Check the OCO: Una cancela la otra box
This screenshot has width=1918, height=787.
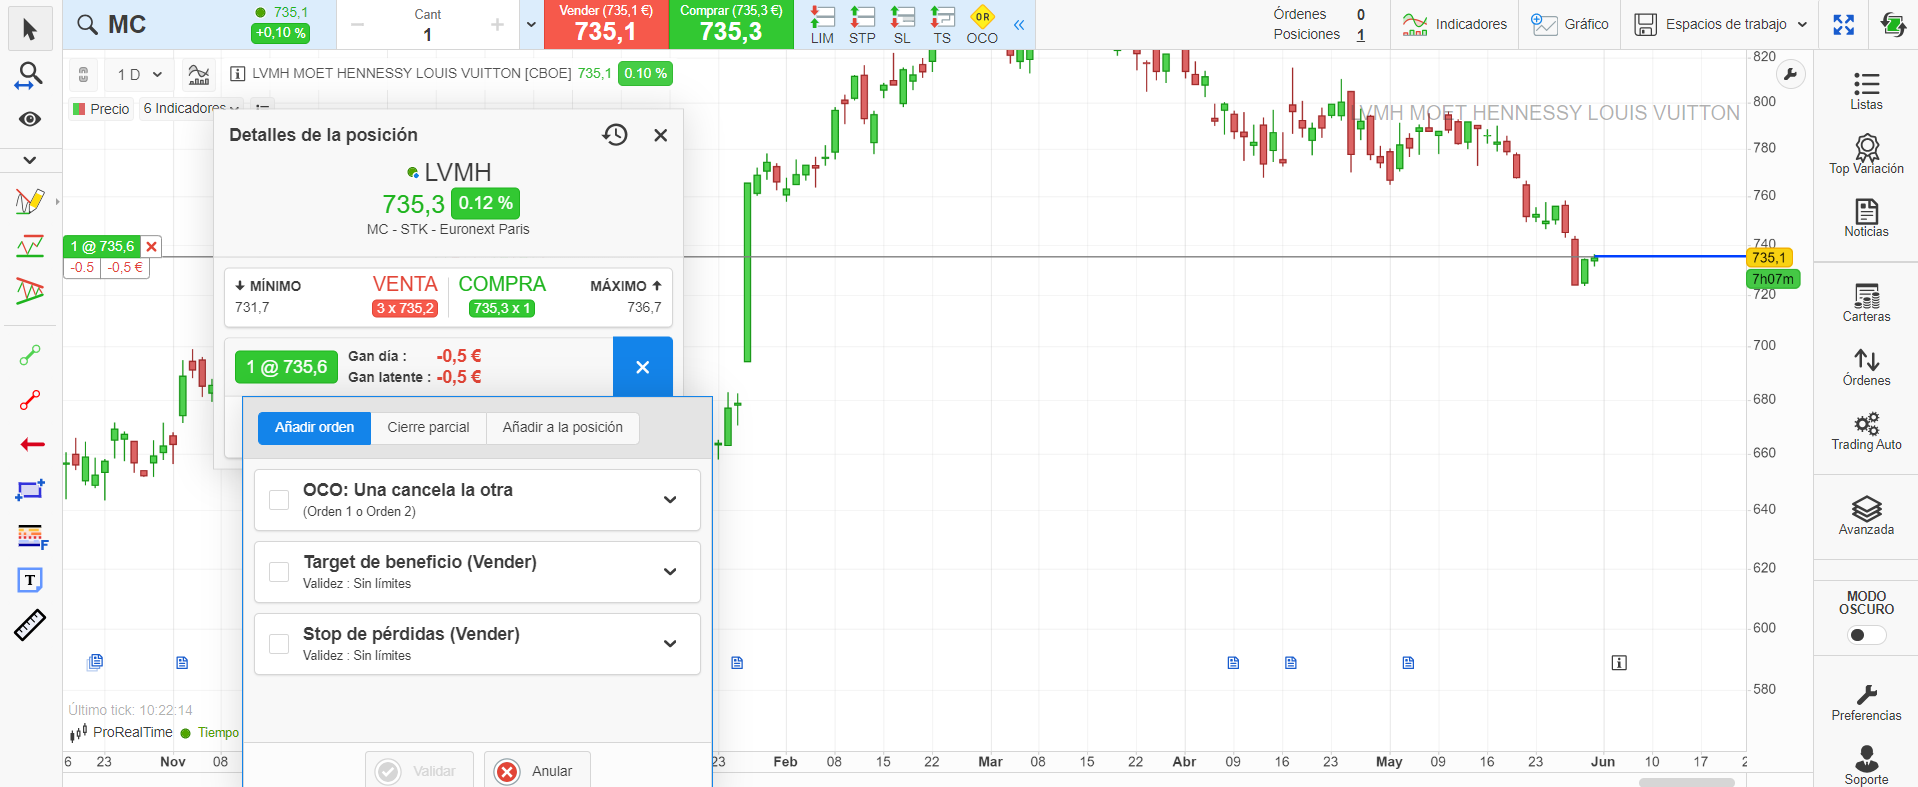coord(279,500)
